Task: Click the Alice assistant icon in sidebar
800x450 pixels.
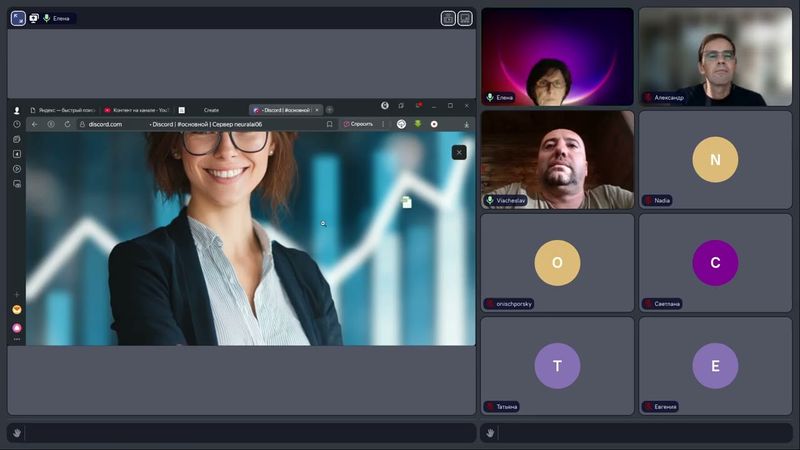Action: [x=17, y=328]
